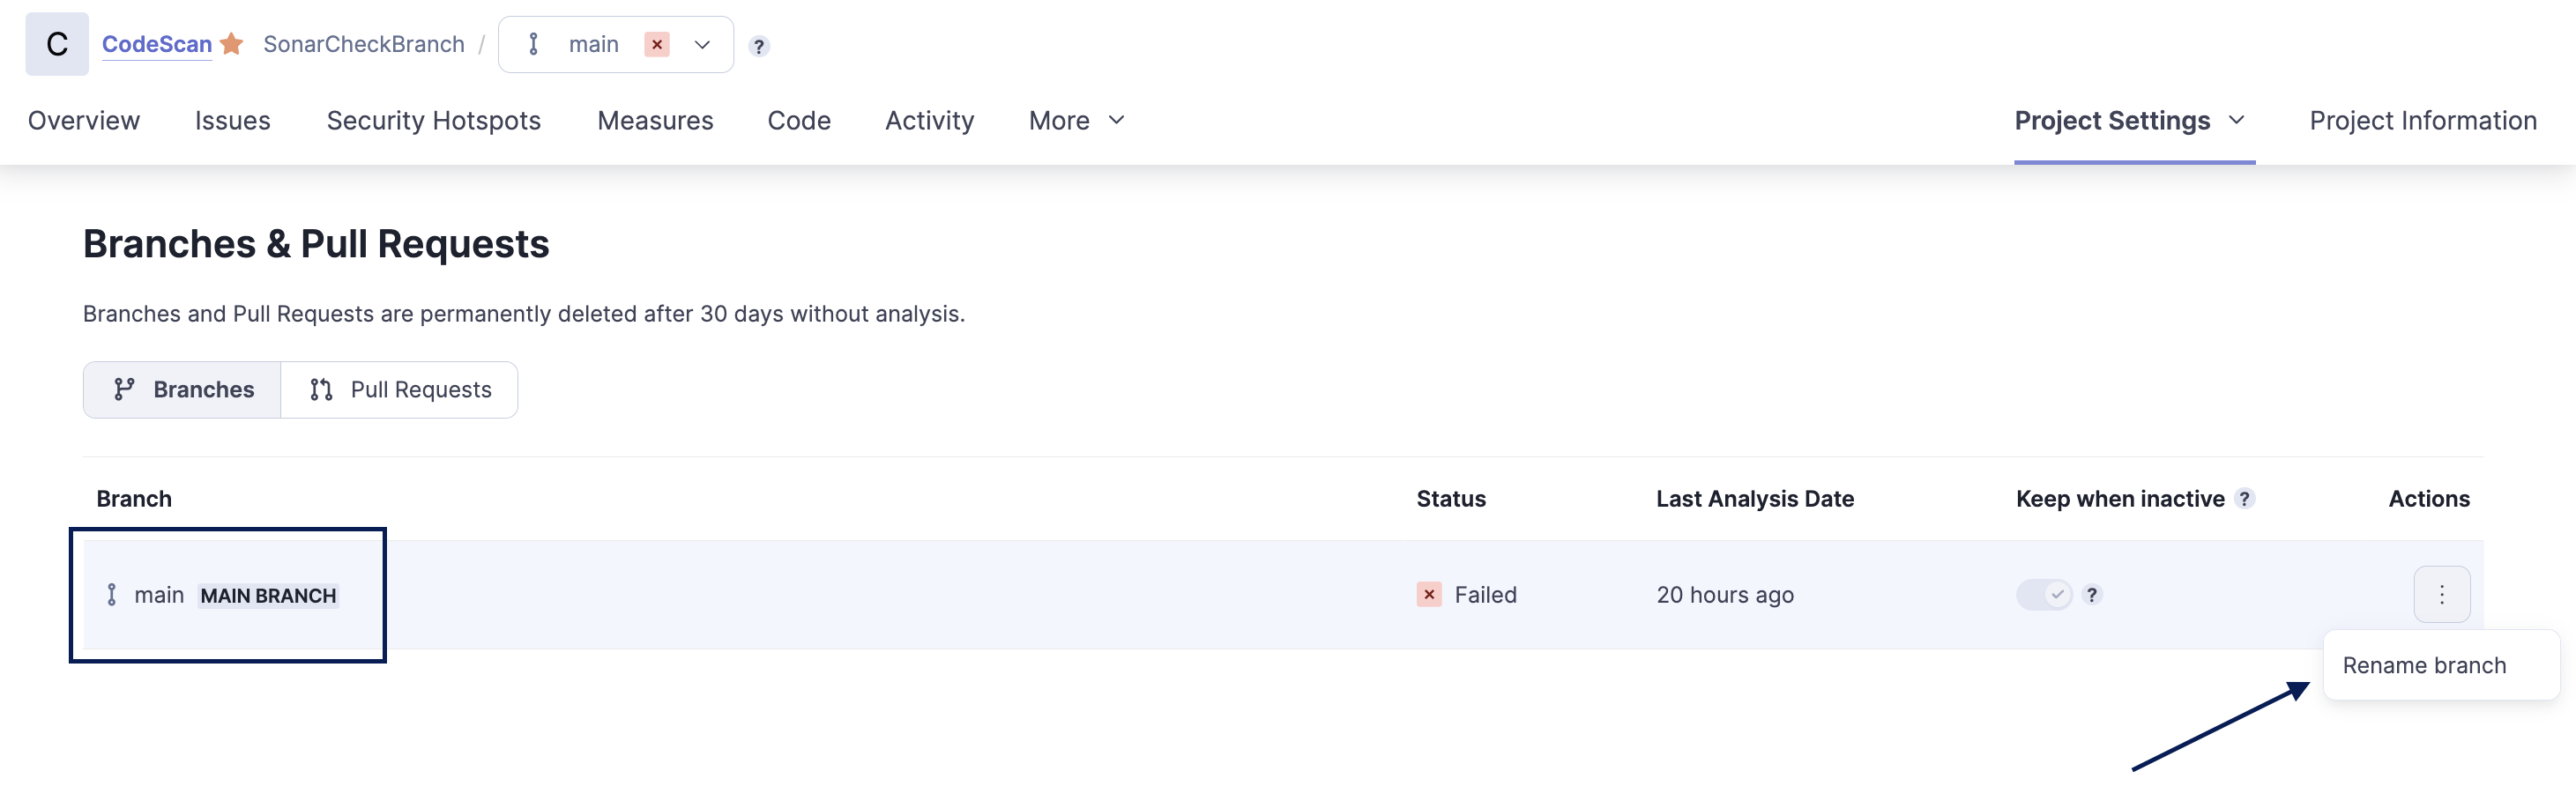Go to Project Information page
Screen dimensions: 2576x786
[x=2422, y=120]
